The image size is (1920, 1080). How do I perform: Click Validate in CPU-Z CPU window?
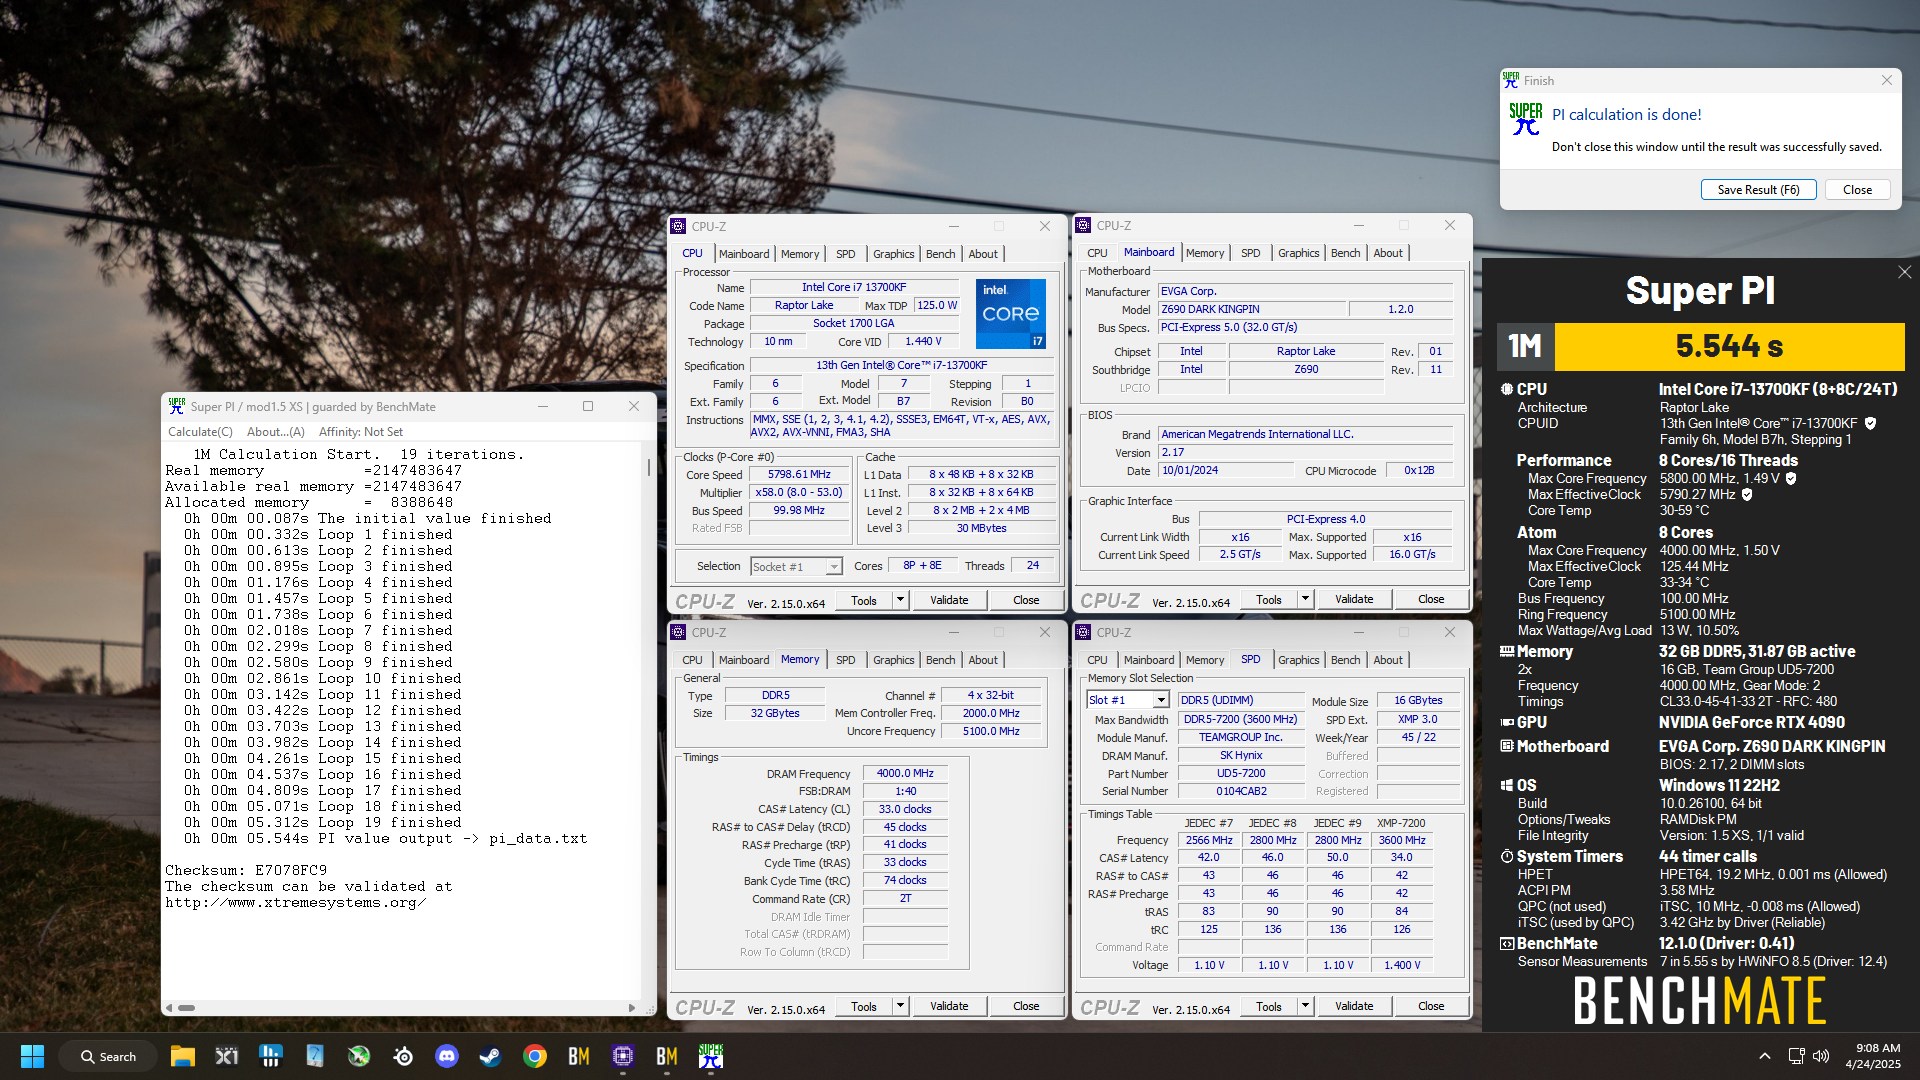(949, 600)
